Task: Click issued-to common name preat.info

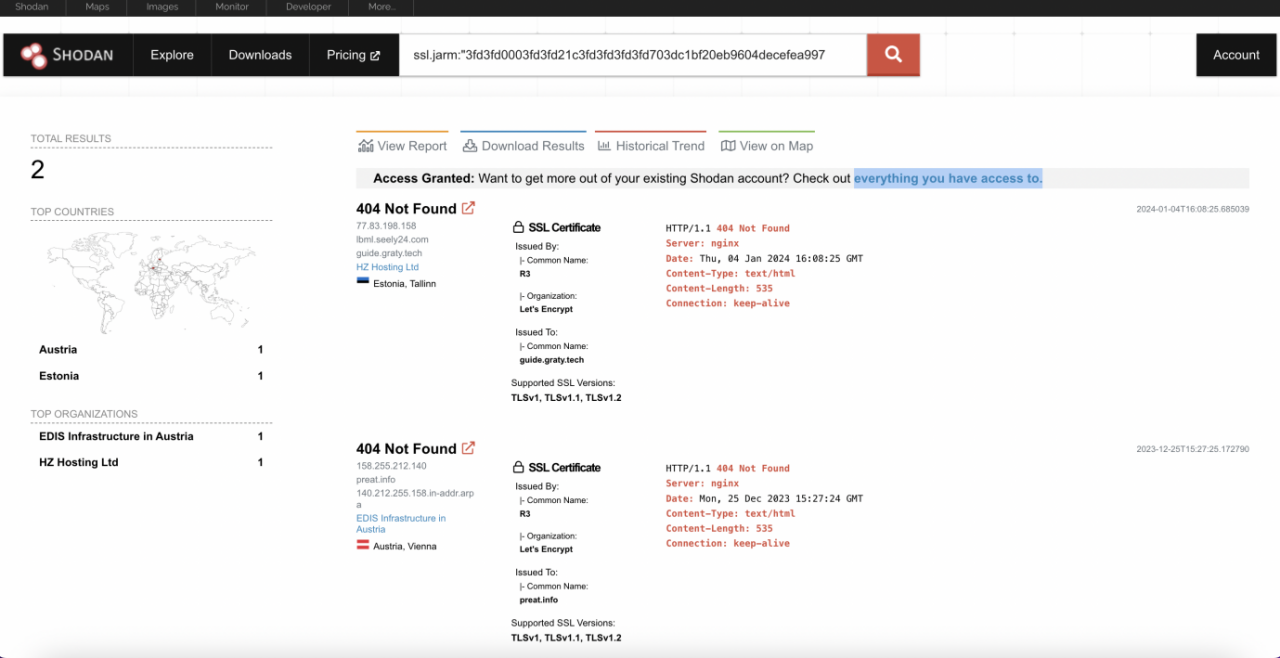Action: click(x=539, y=600)
